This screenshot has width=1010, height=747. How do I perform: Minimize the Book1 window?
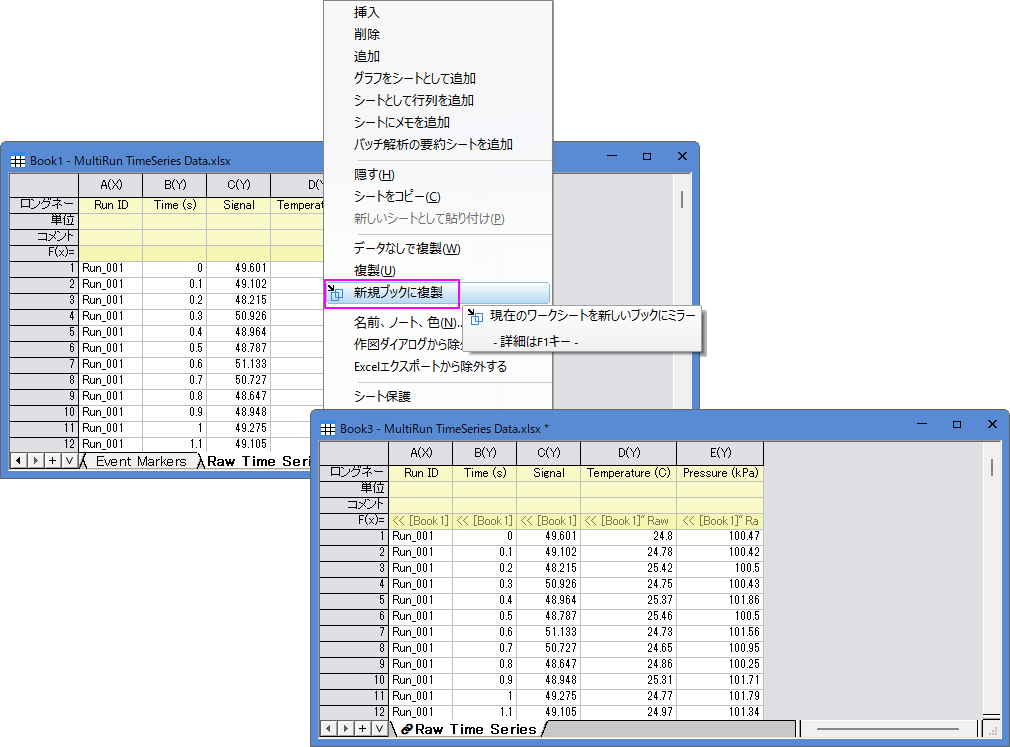[612, 156]
